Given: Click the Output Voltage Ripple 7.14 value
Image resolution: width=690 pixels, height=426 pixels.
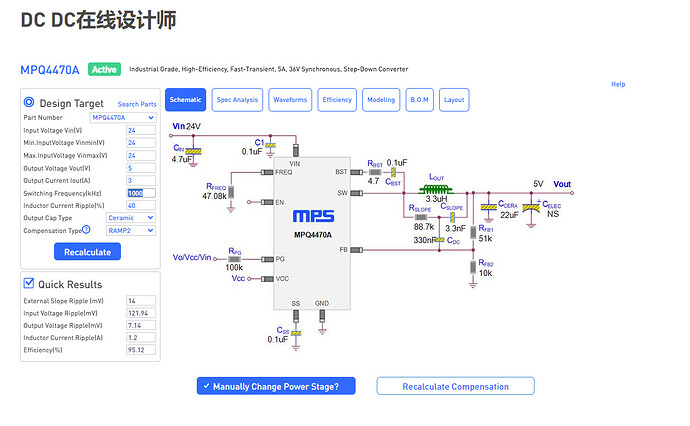Looking at the screenshot, I should coord(141,325).
